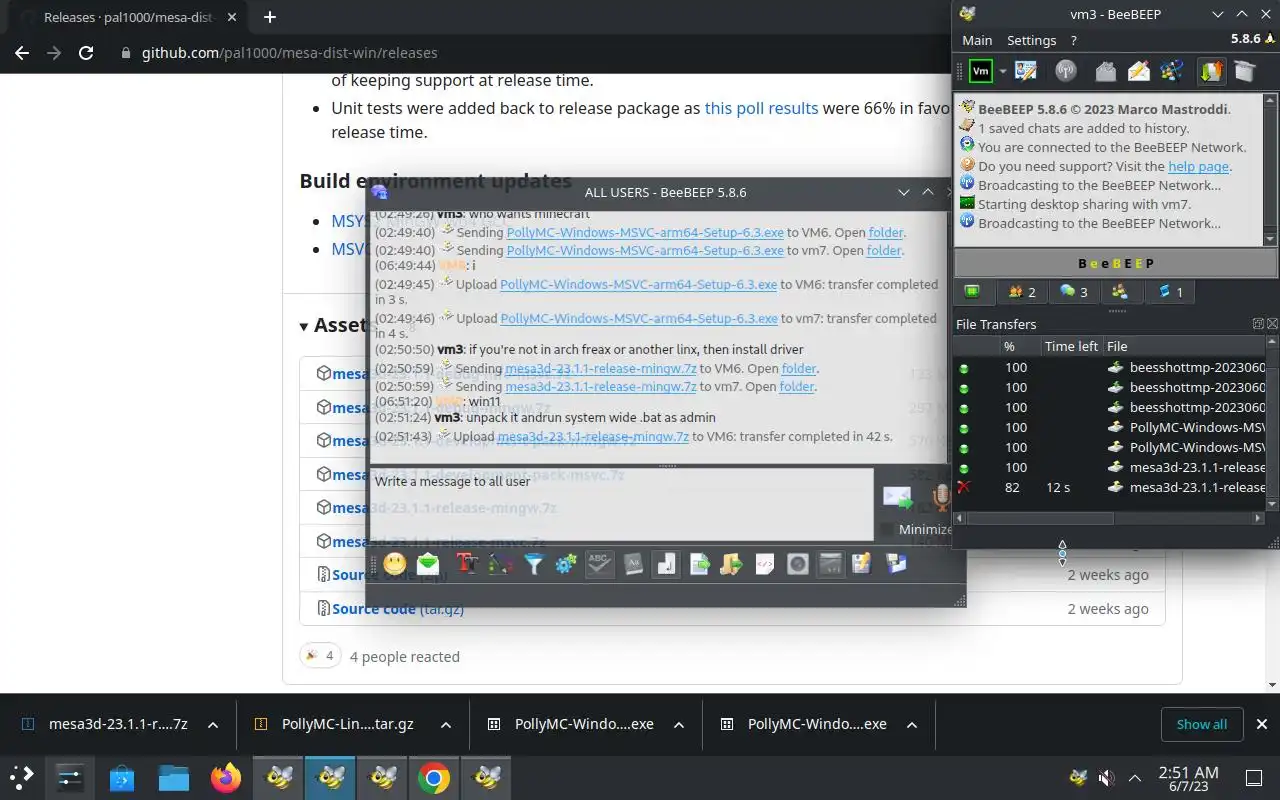Click the send message envelope button
Viewport: 1280px width, 800px height.
click(x=897, y=497)
